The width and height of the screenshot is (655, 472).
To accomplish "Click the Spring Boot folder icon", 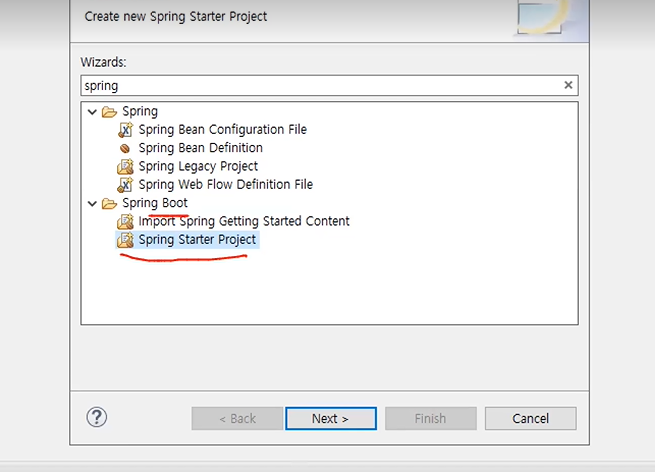I will pos(109,203).
